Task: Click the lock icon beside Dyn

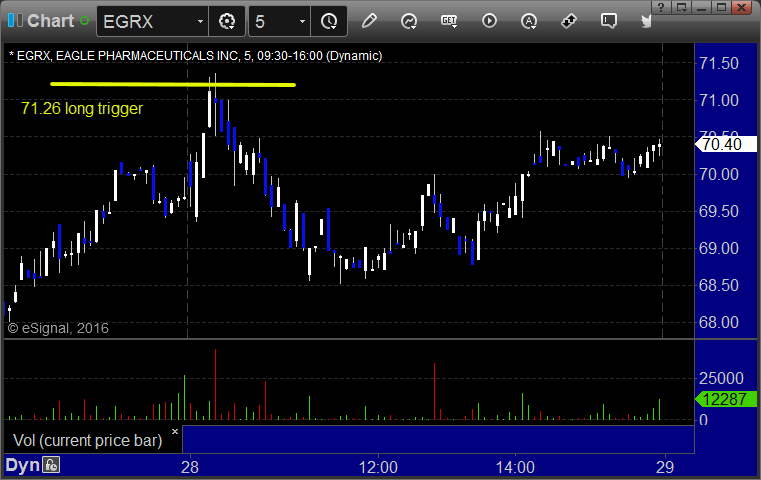Action: (x=51, y=465)
